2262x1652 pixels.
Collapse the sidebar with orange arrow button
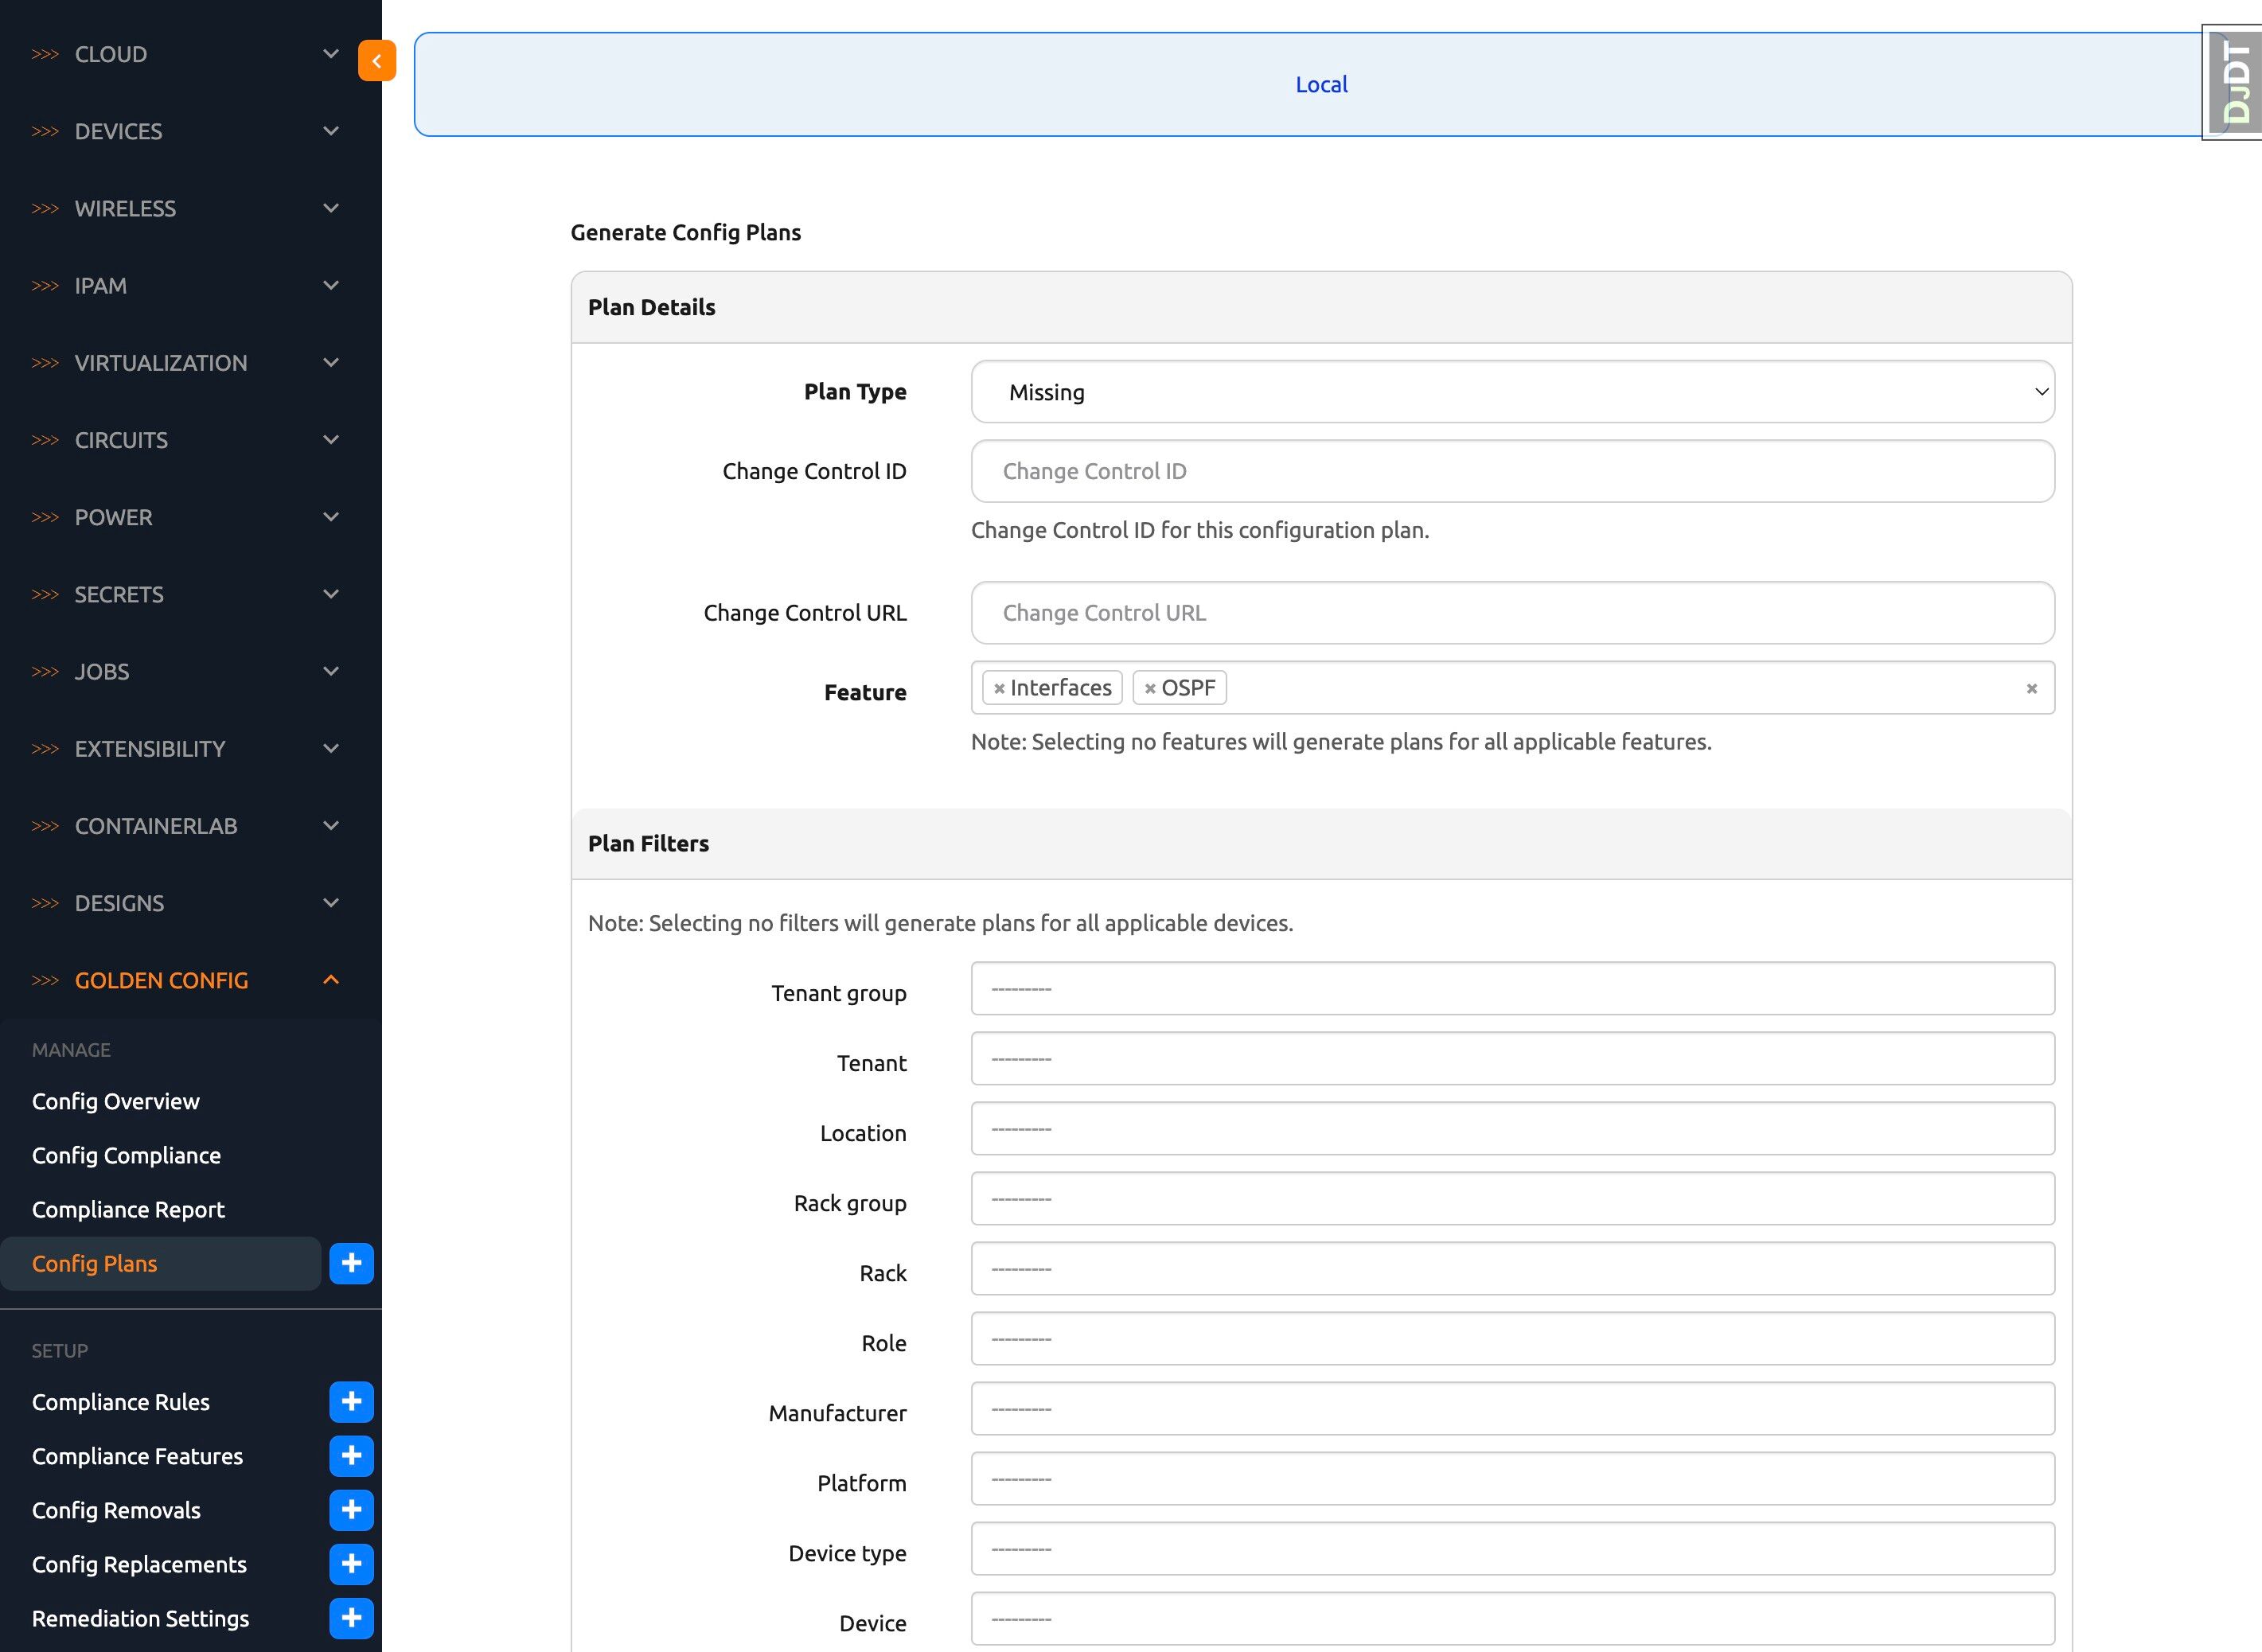point(376,61)
